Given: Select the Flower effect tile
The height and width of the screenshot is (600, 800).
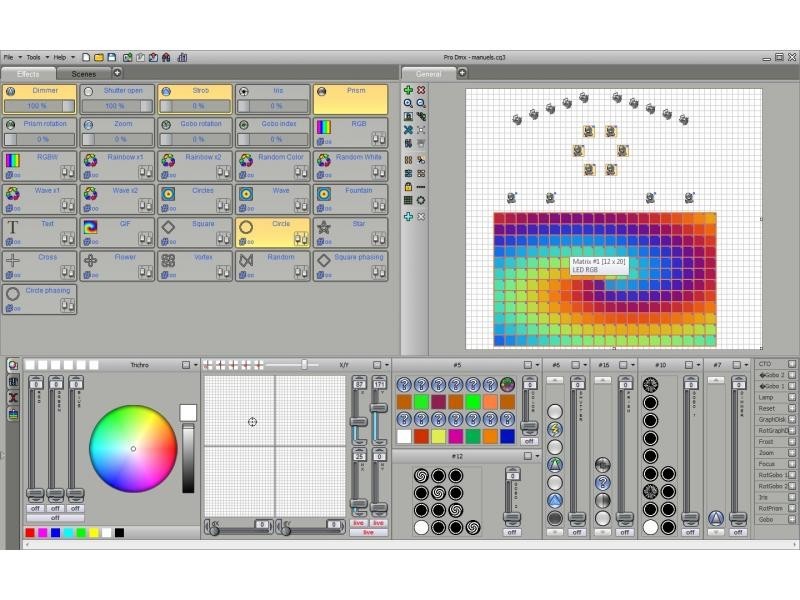Looking at the screenshot, I should click(x=117, y=266).
